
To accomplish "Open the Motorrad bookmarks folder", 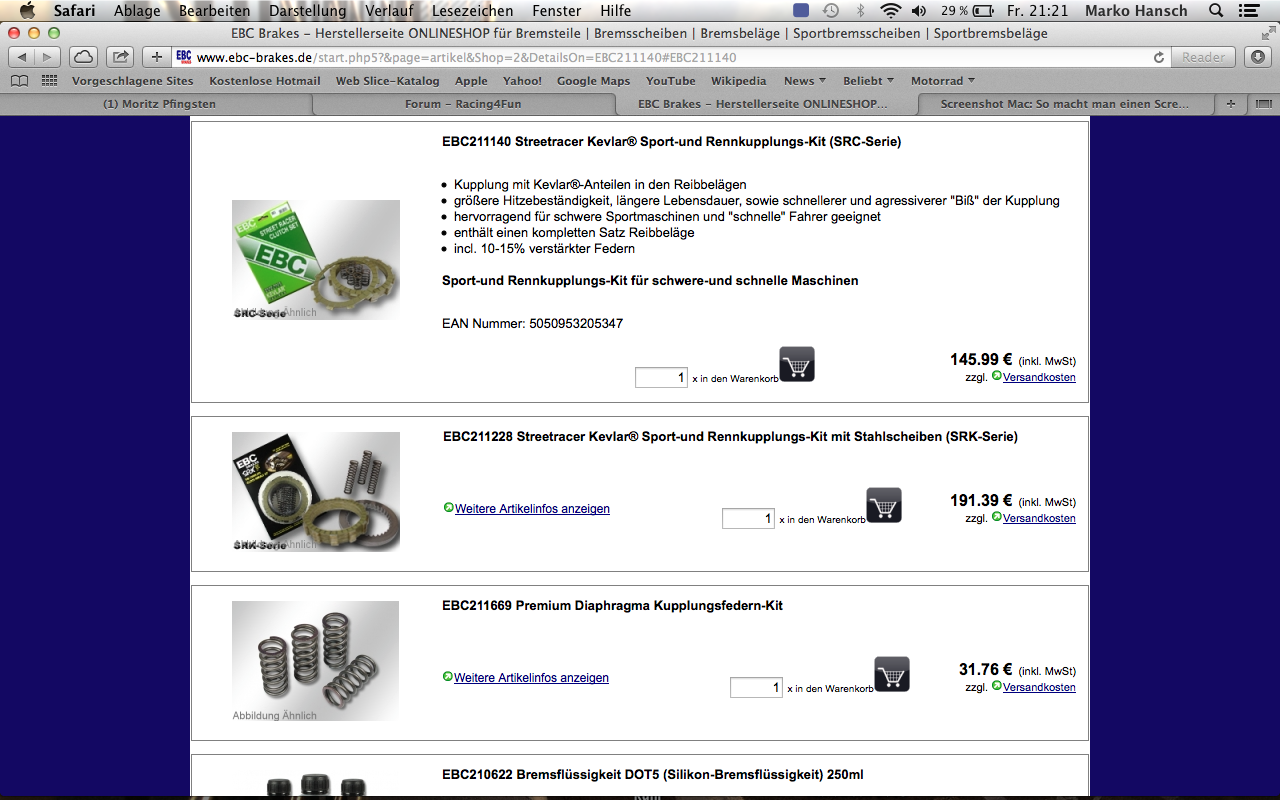I will pyautogui.click(x=943, y=81).
